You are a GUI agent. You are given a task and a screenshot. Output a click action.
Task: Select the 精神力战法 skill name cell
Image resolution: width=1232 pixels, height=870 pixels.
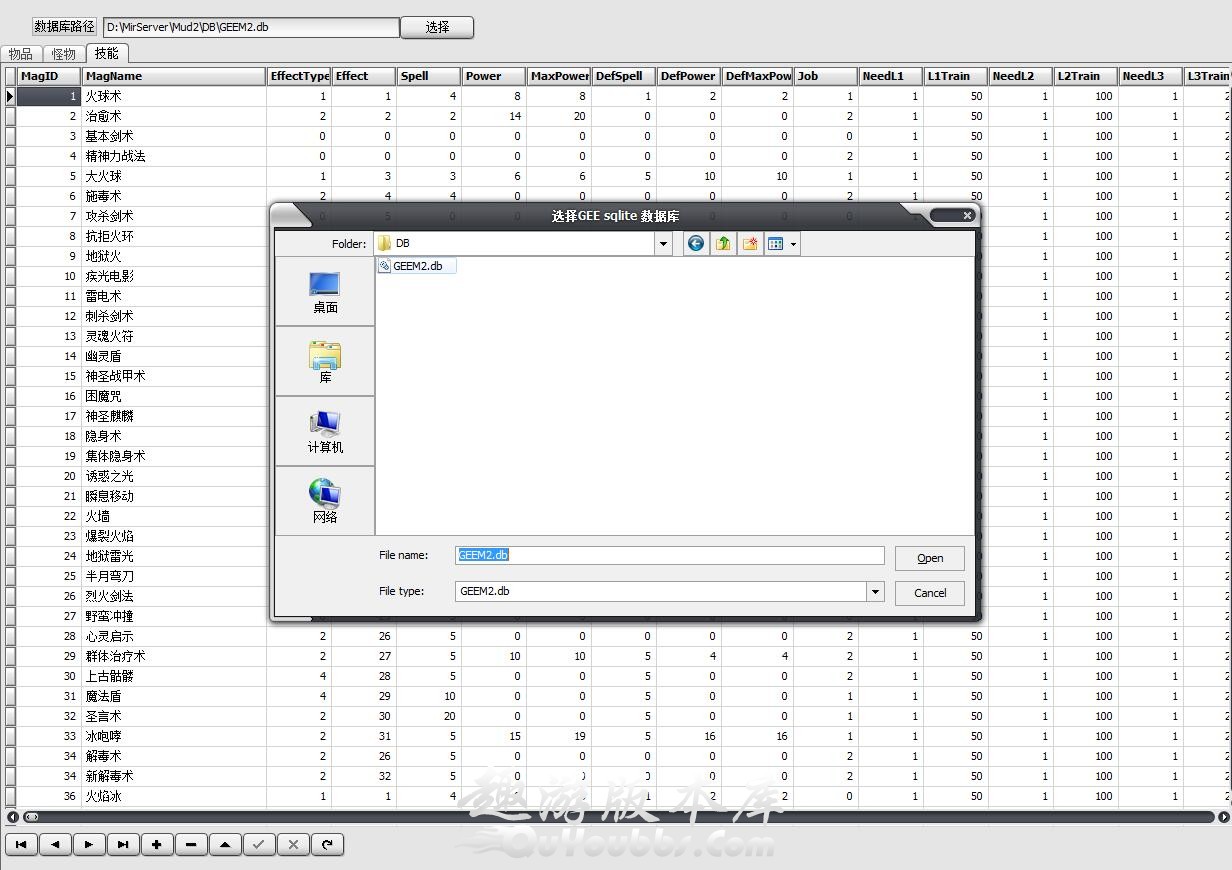(x=174, y=156)
